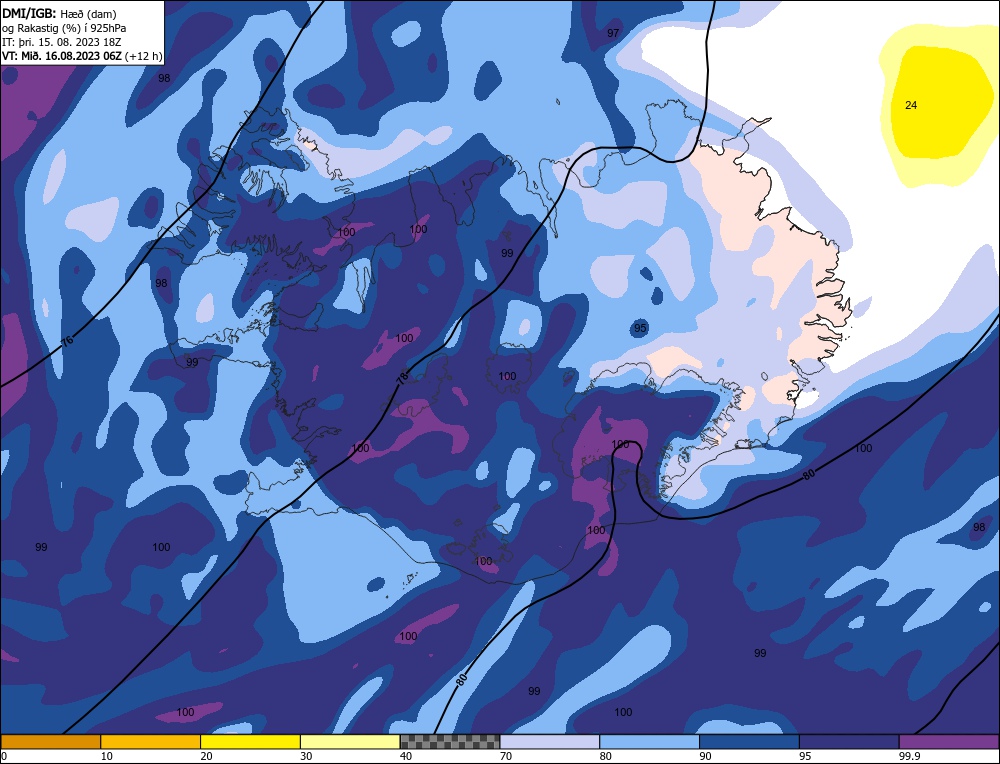This screenshot has height=764, width=1000.
Task: Select the 'VT: Mið. 16.08.2023 06Z' valid time line
Action: pyautogui.click(x=62, y=56)
